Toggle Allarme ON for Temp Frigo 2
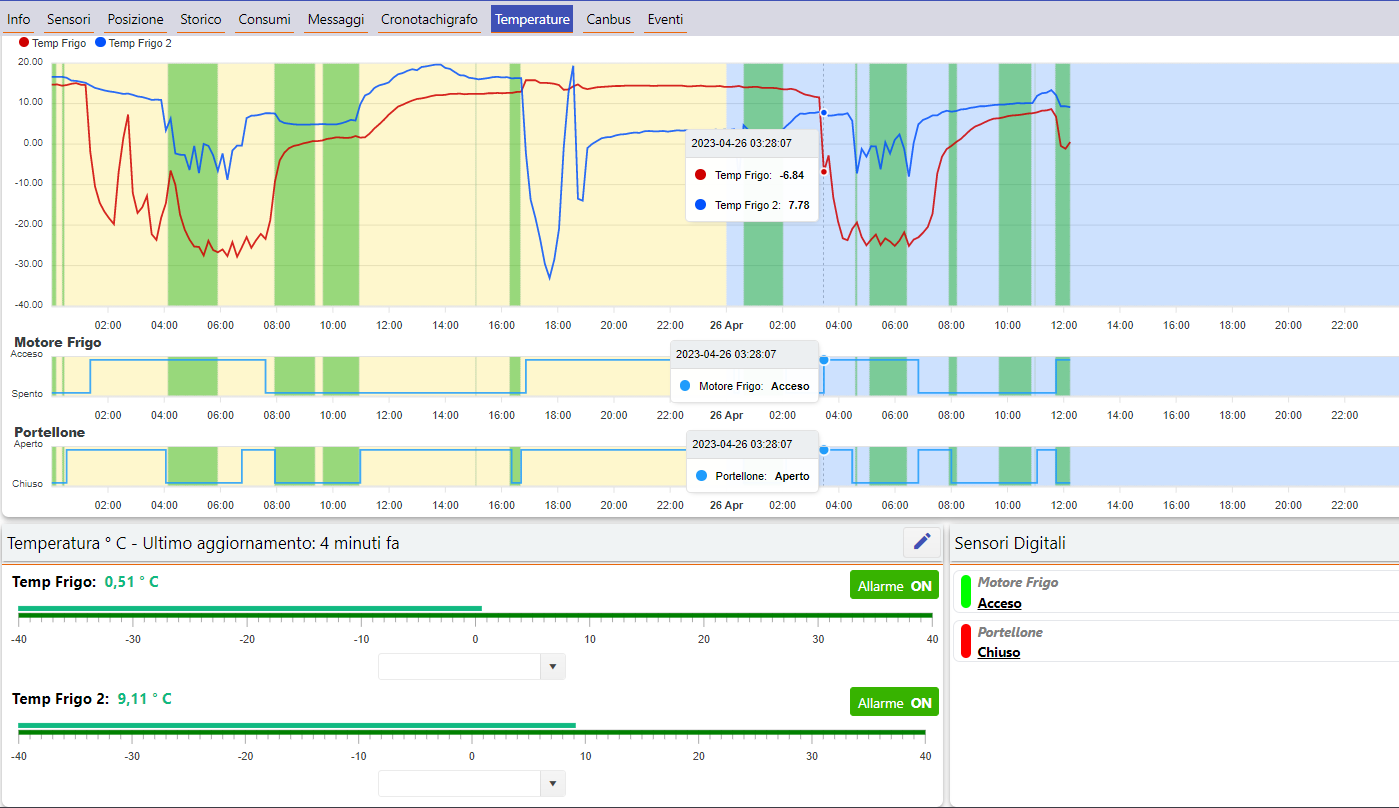Image resolution: width=1399 pixels, height=808 pixels. [x=894, y=702]
